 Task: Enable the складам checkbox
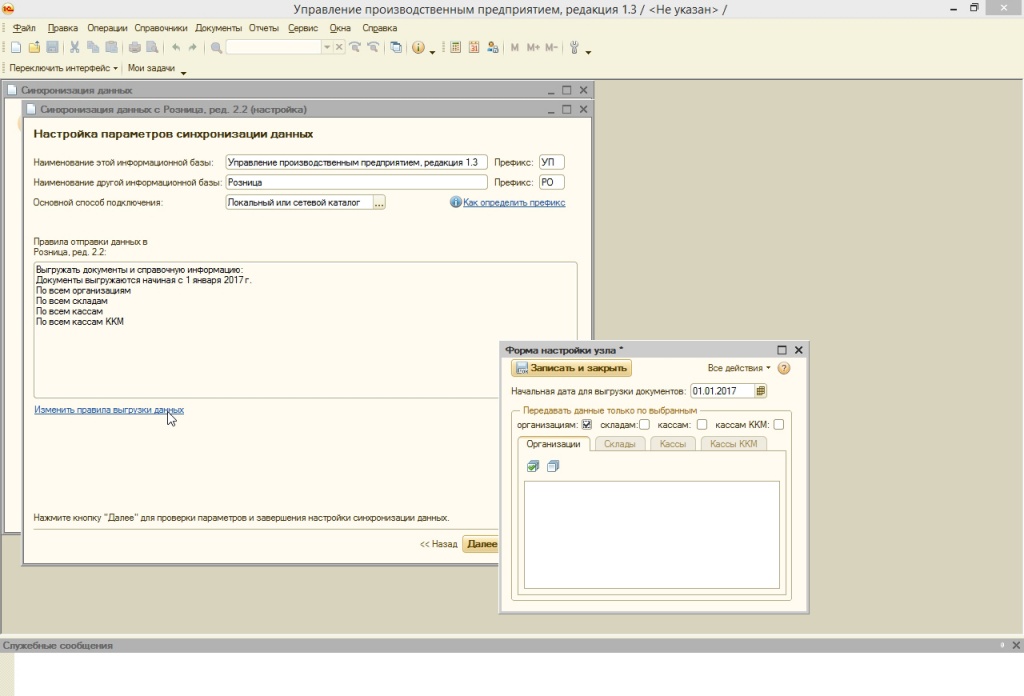[x=644, y=425]
